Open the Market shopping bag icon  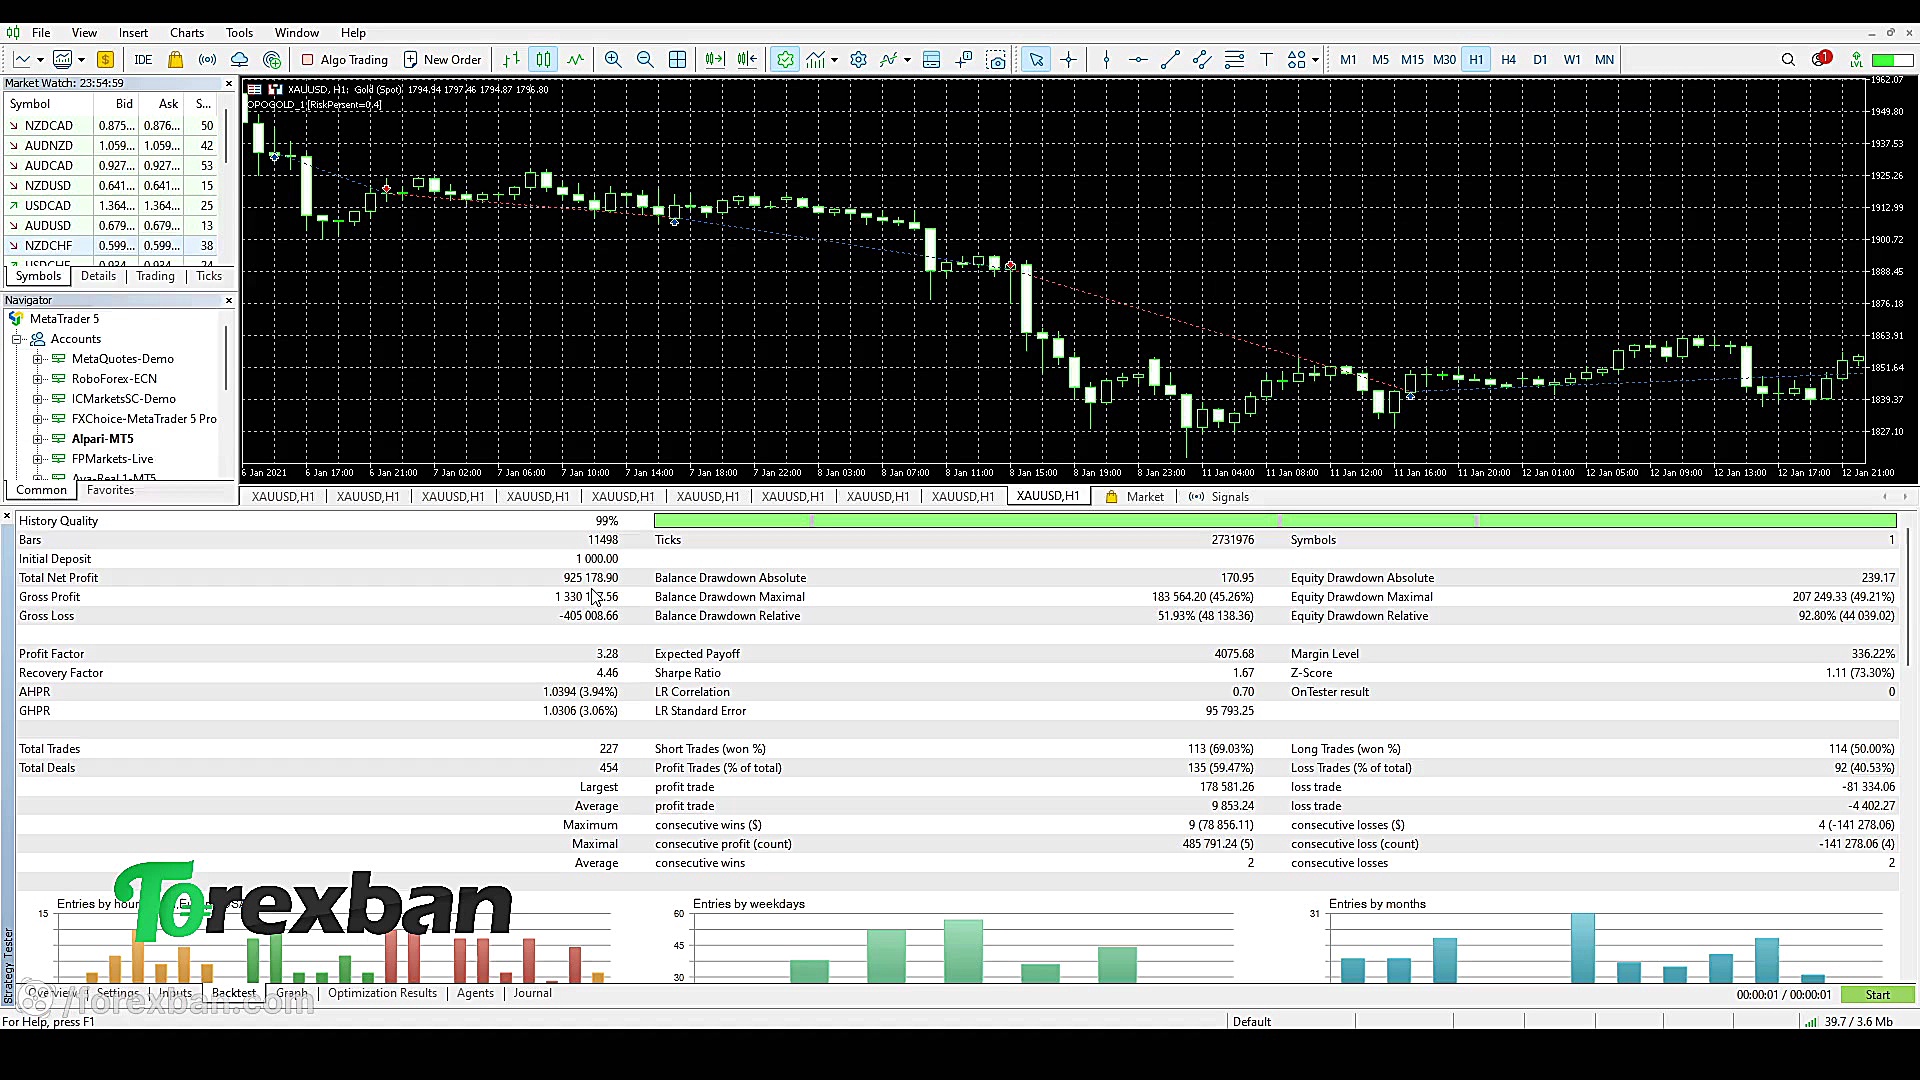click(175, 60)
